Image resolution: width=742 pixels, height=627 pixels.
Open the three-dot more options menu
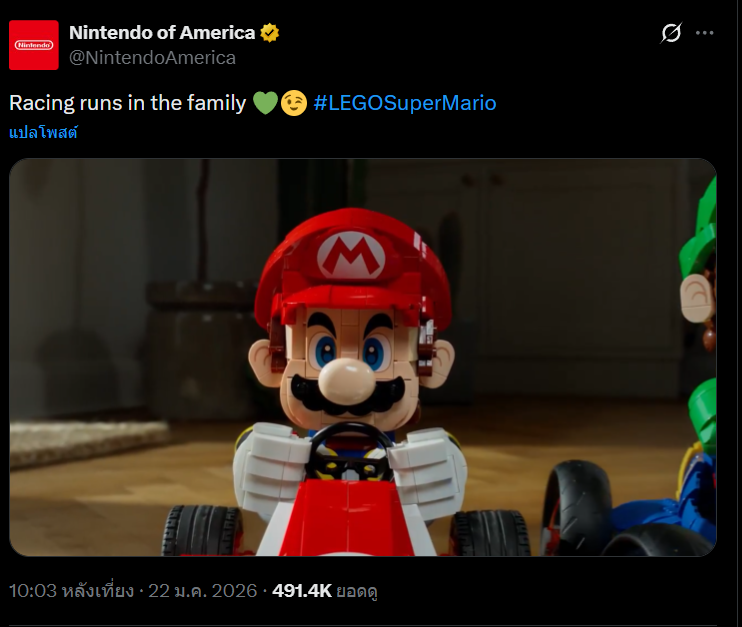(x=705, y=33)
